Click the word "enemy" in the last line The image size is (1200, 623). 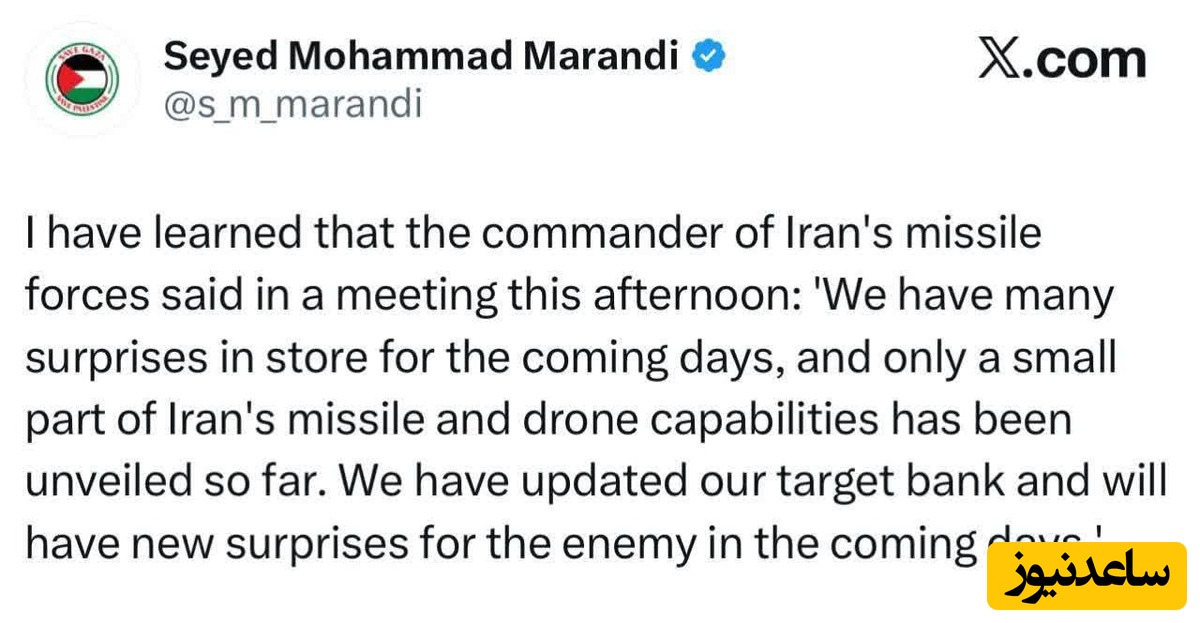pyautogui.click(x=642, y=543)
